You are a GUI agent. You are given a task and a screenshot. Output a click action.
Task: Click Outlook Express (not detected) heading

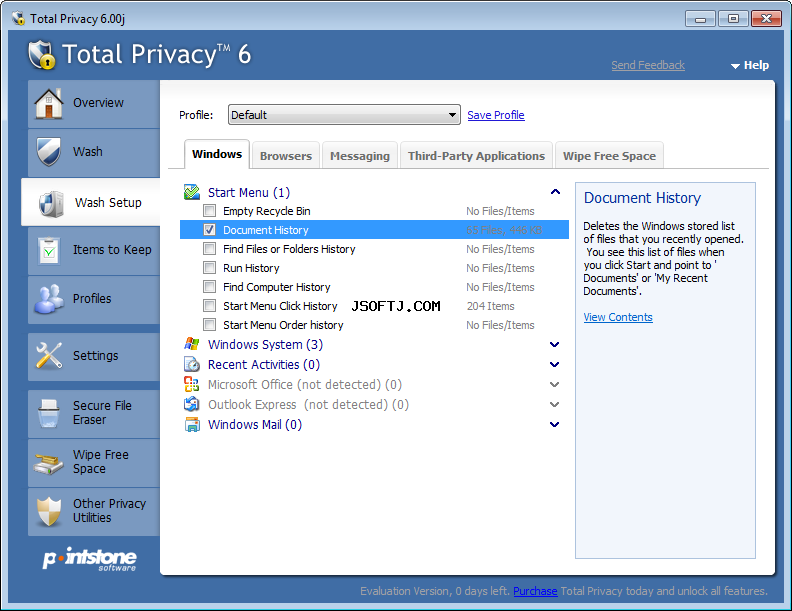point(308,404)
